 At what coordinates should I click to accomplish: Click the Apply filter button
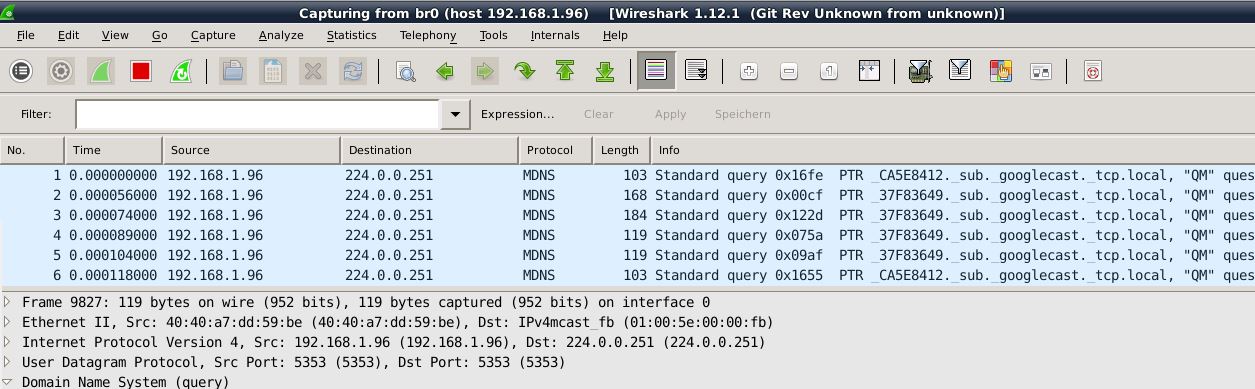click(x=670, y=114)
